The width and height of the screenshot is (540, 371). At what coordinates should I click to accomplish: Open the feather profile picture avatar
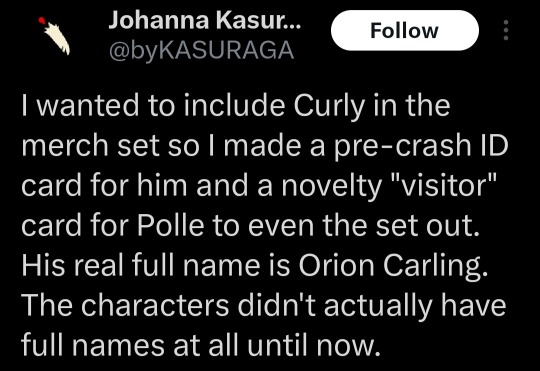(54, 36)
